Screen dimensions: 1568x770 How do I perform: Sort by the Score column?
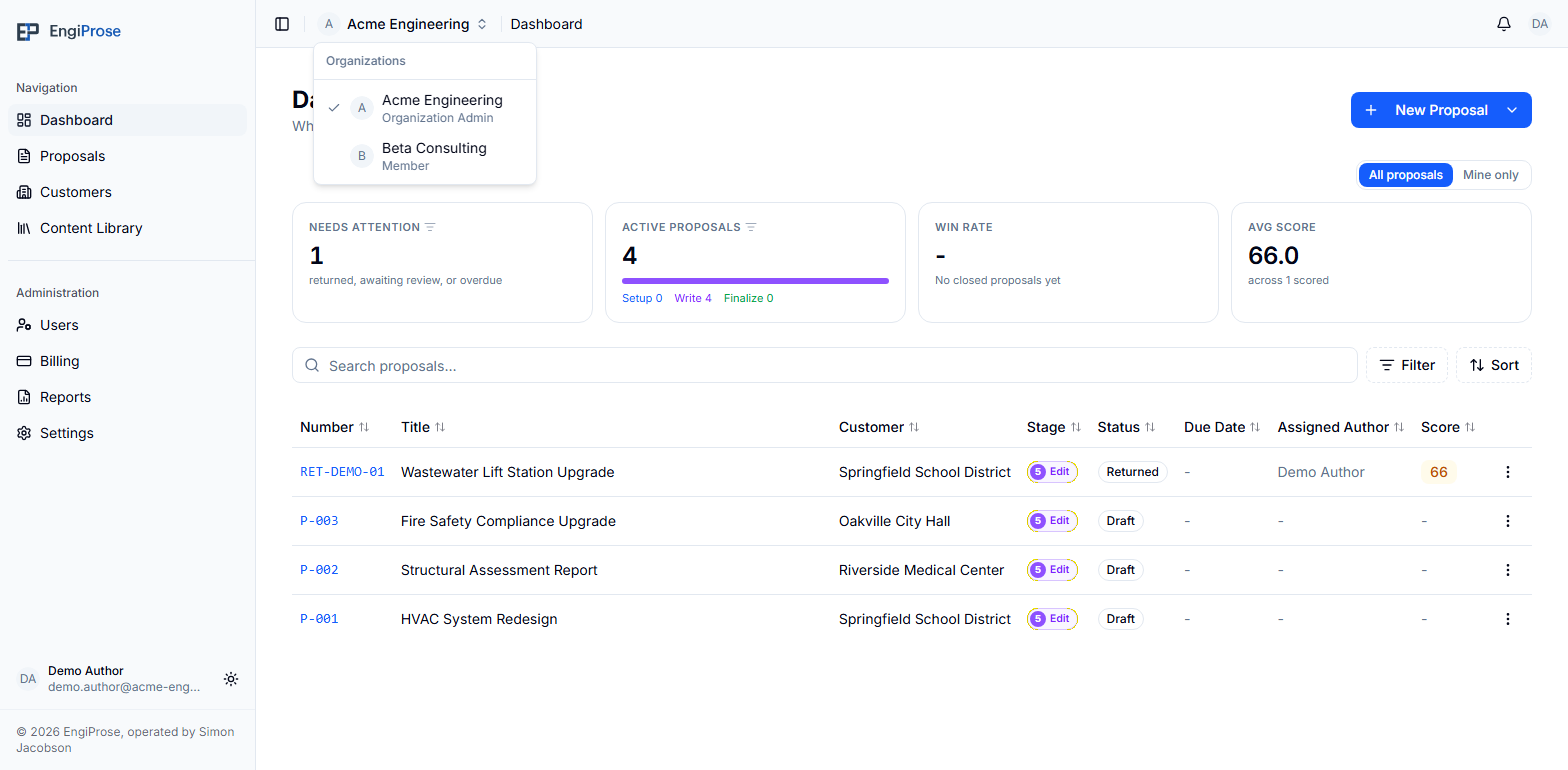point(1448,427)
